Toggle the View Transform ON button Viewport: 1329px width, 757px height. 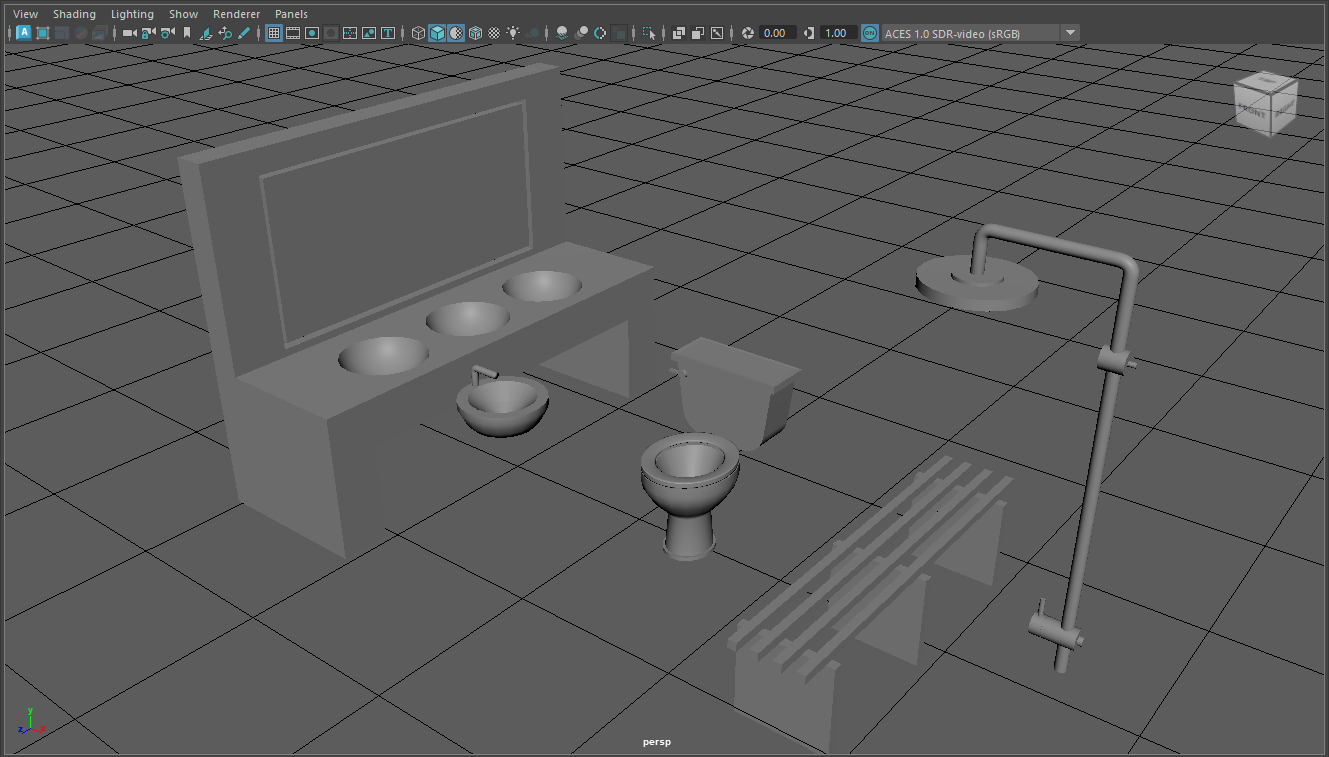click(869, 33)
